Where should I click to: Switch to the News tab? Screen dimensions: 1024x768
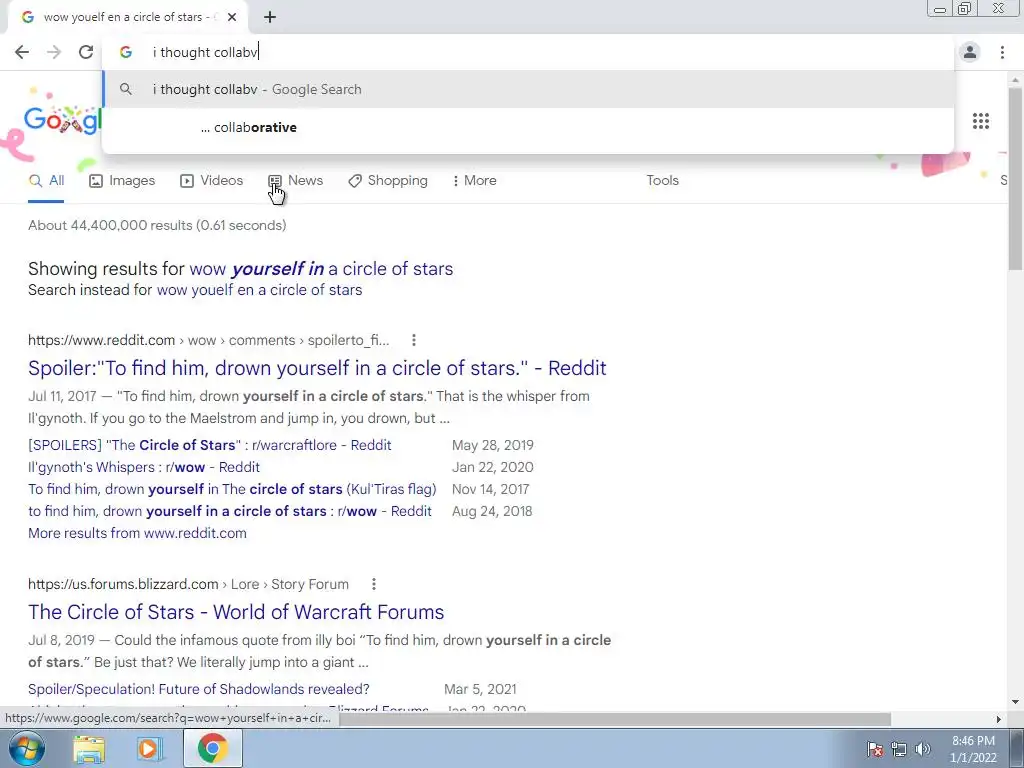coord(295,181)
